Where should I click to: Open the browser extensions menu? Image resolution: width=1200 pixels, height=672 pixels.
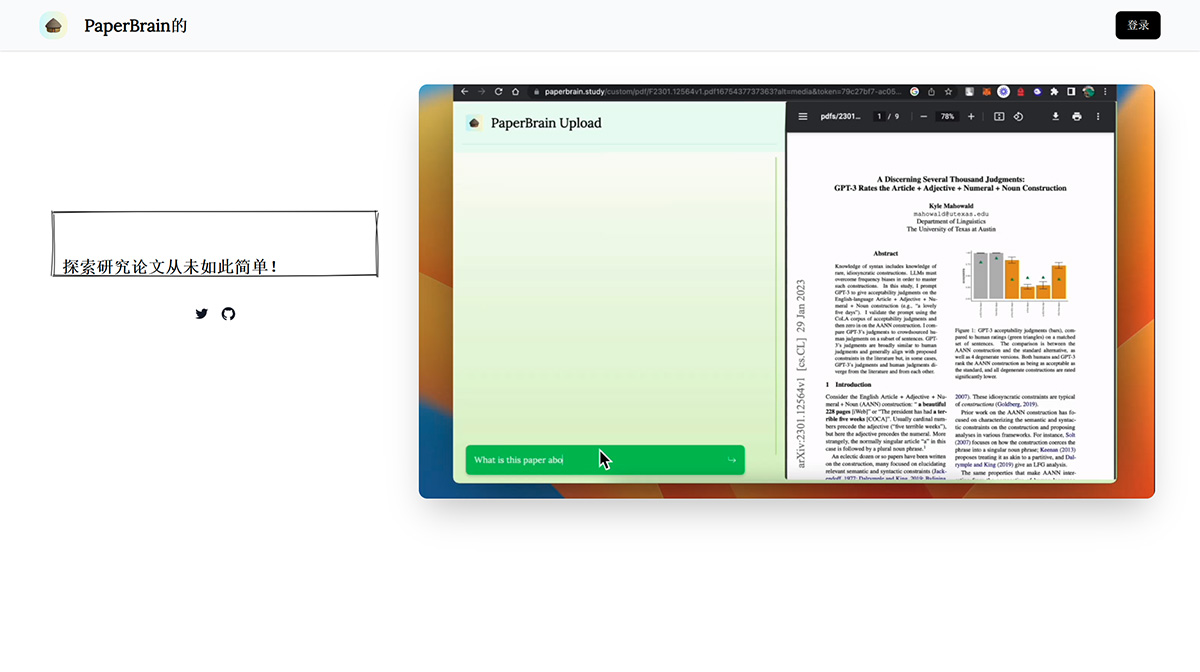tap(1054, 90)
